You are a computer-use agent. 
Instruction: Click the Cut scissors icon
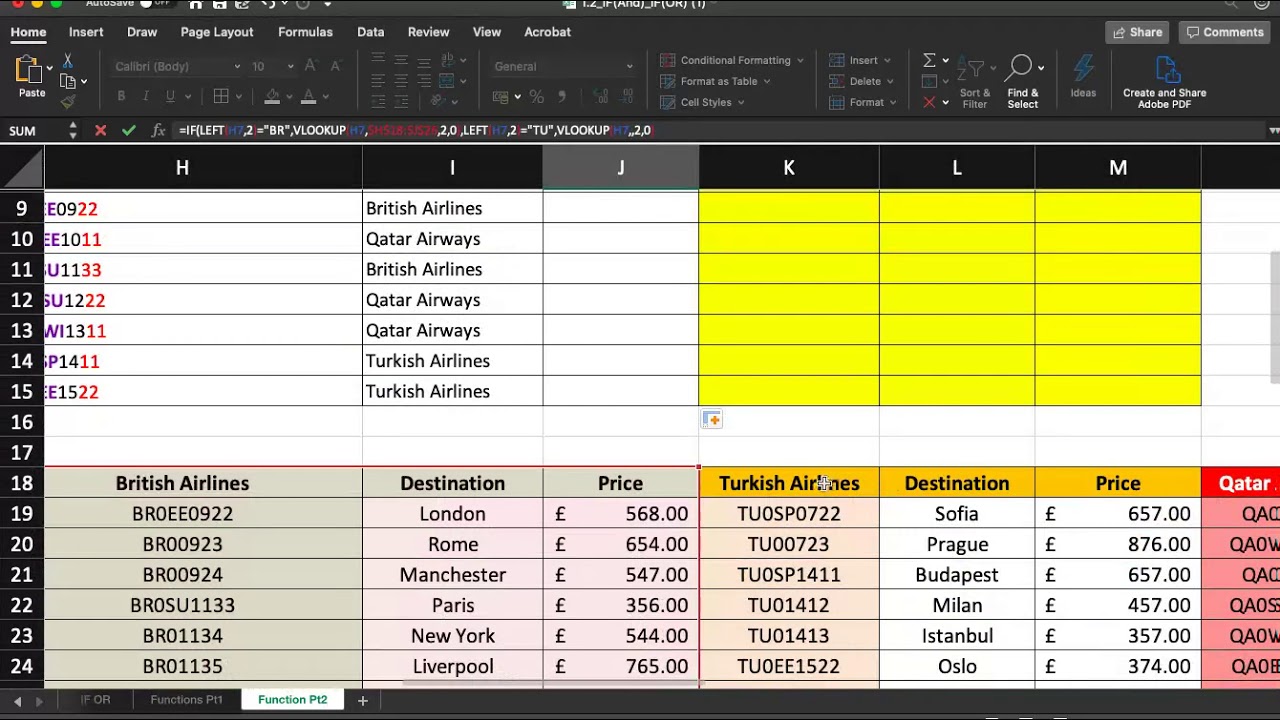pos(68,61)
